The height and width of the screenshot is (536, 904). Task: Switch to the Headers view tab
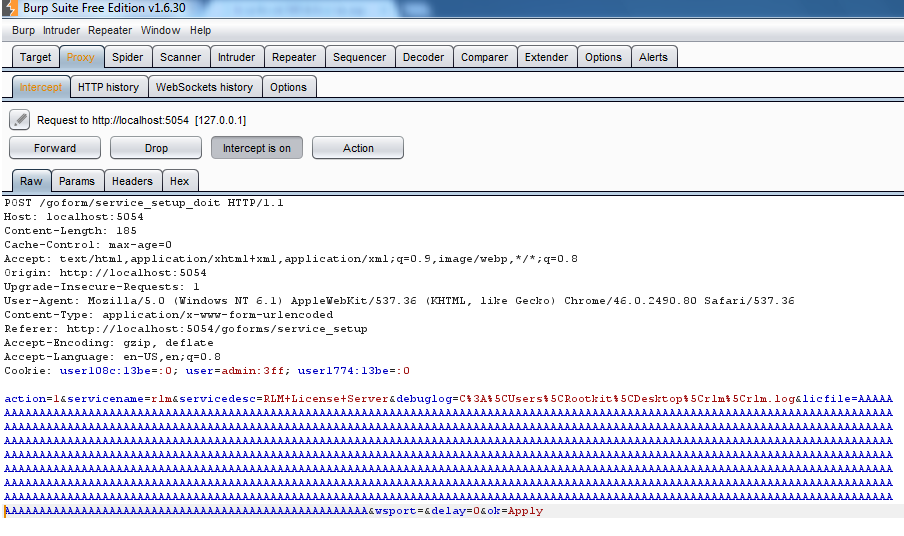point(132,181)
